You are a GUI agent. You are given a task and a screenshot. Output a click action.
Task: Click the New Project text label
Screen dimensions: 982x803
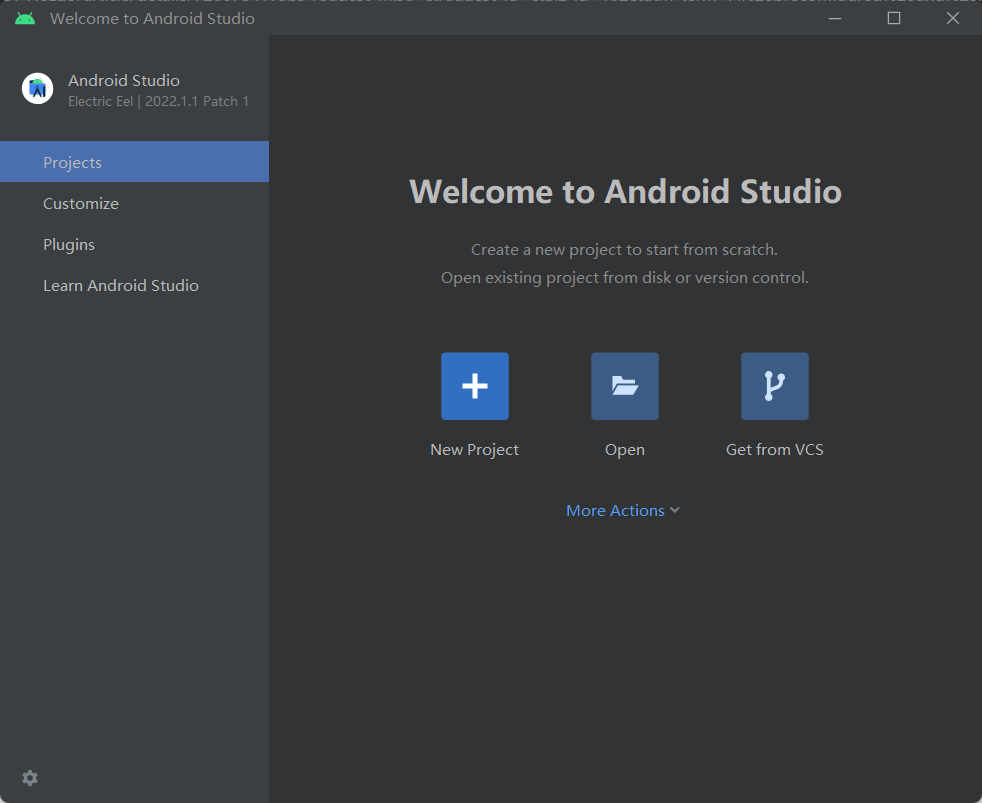coord(474,450)
